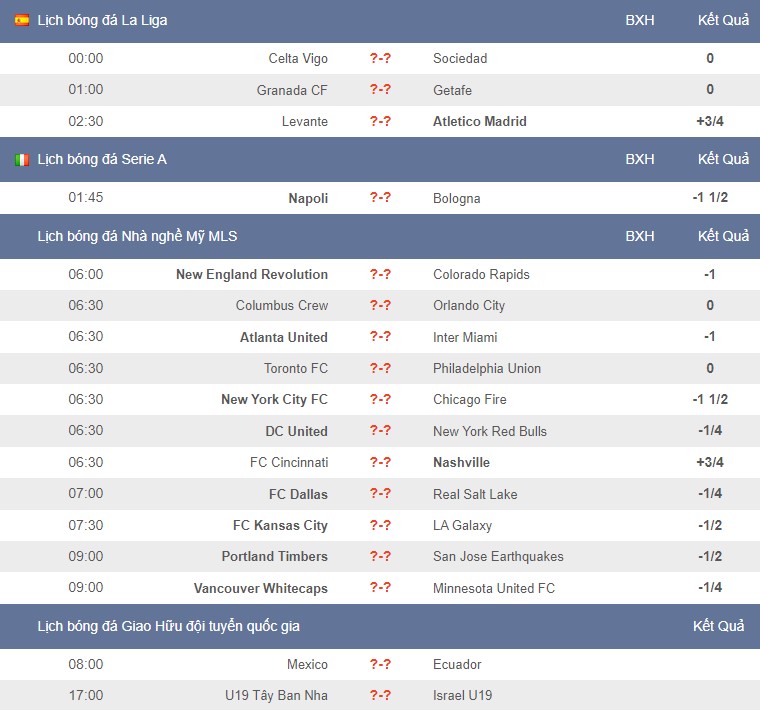This screenshot has height=710, width=760.
Task: Click the +3/4 odds on Nashville row
Action: [x=710, y=462]
